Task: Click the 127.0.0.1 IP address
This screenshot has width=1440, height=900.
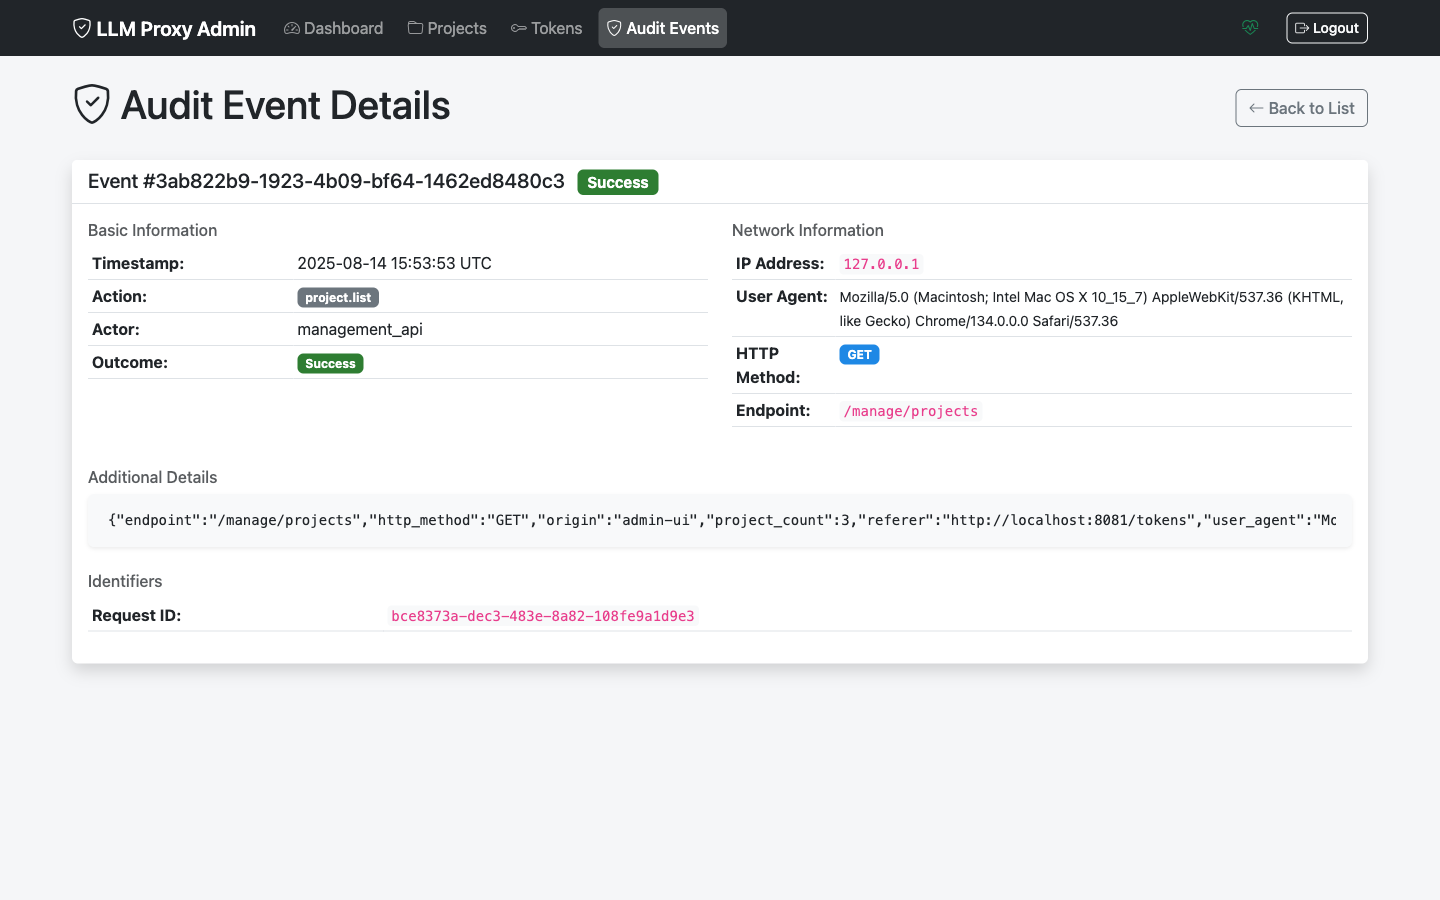Action: point(881,263)
